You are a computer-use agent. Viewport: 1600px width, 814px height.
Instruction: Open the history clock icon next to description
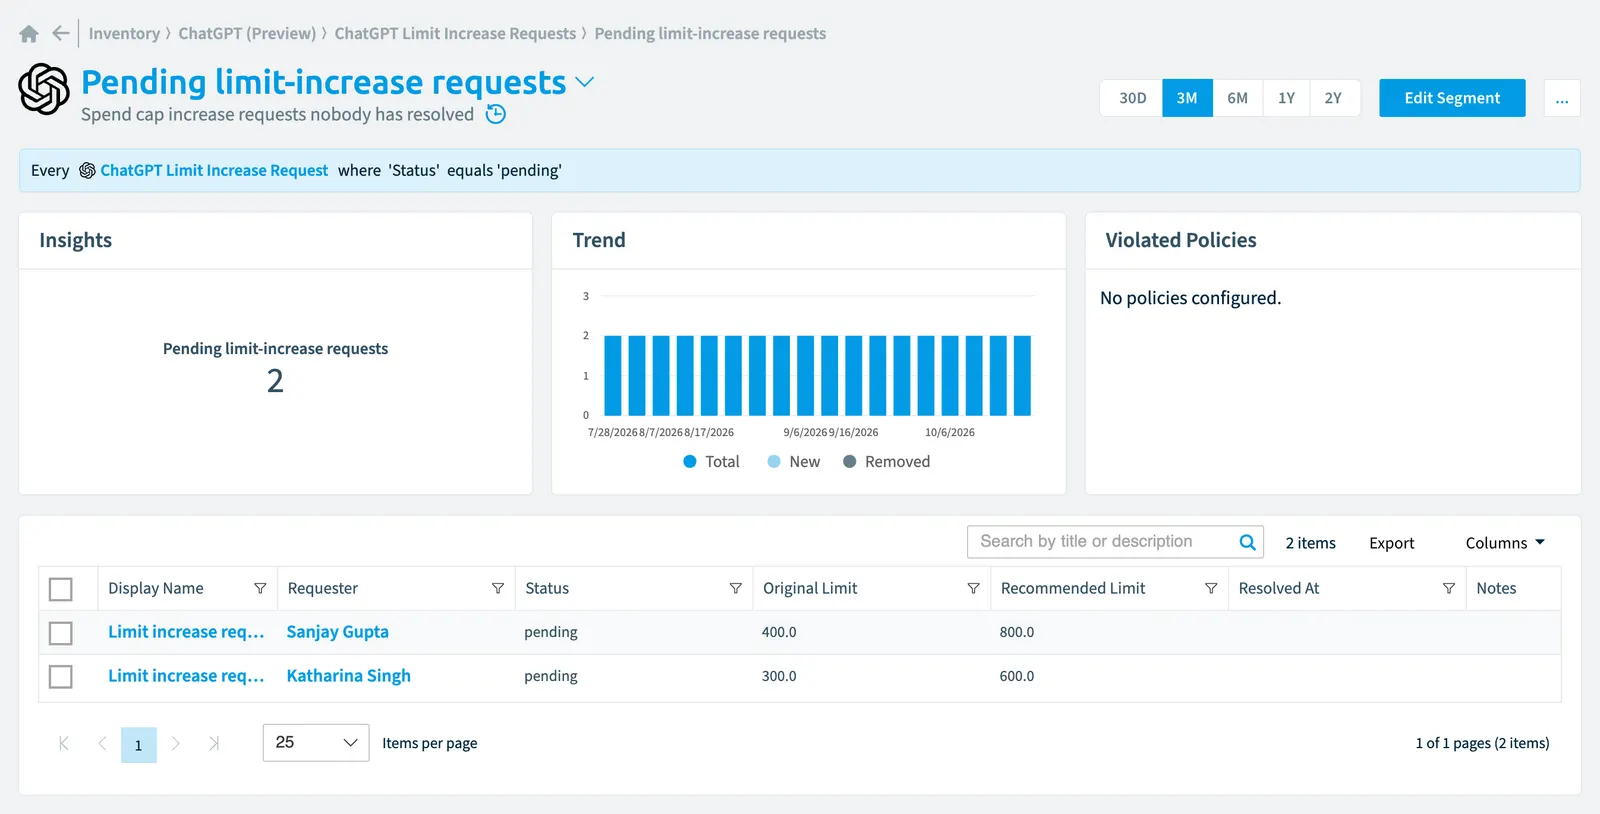[496, 114]
